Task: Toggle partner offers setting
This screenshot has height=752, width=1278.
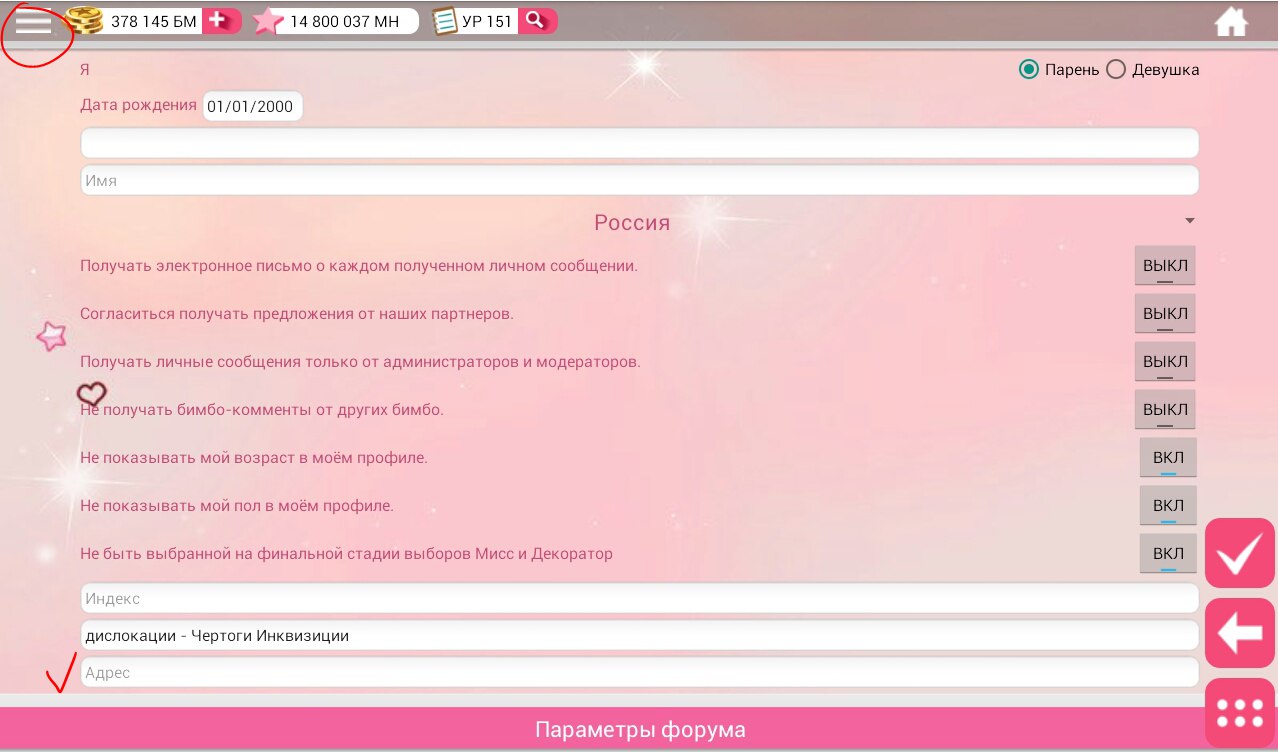Action: click(1164, 314)
